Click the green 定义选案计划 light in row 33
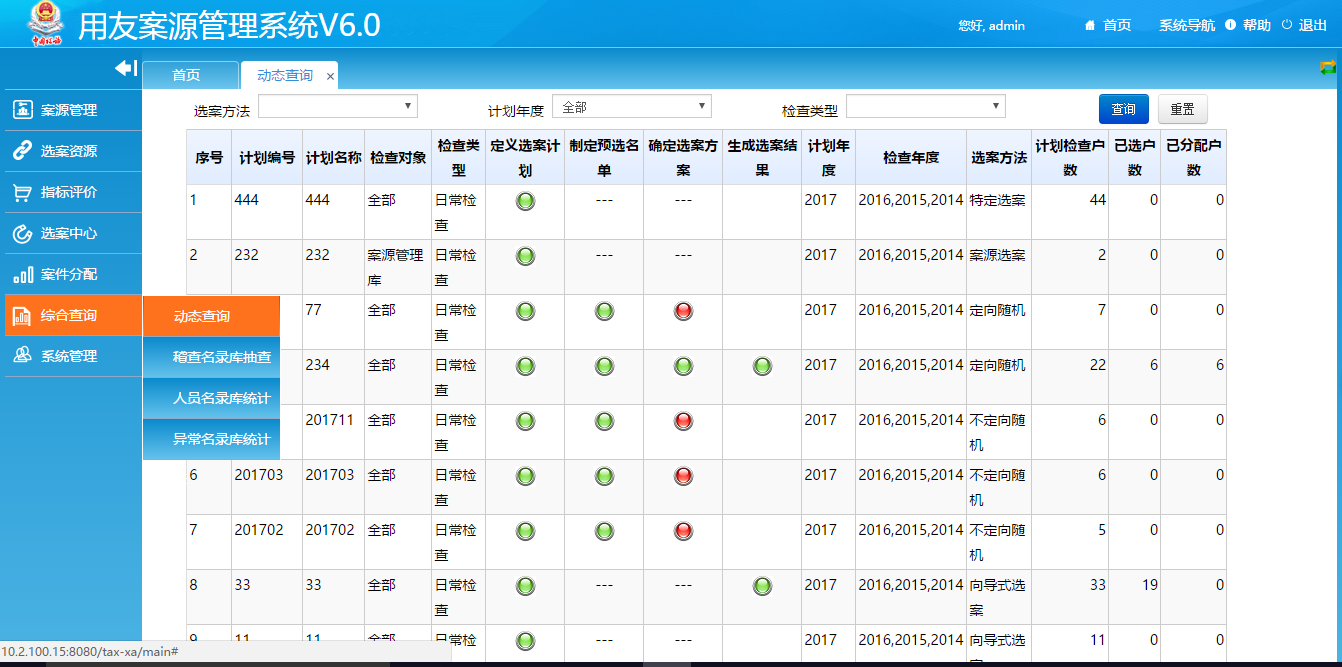Viewport: 1342px width, 667px height. pyautogui.click(x=525, y=586)
